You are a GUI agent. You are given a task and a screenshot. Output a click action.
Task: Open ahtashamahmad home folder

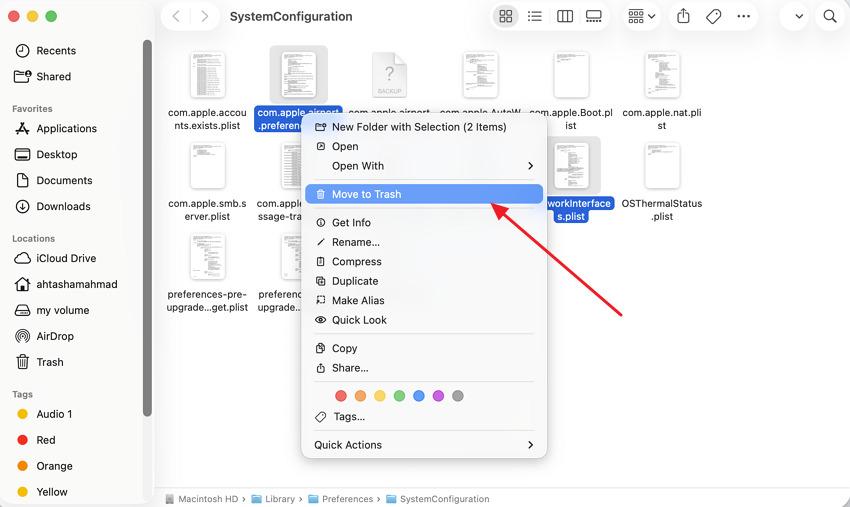(x=66, y=285)
